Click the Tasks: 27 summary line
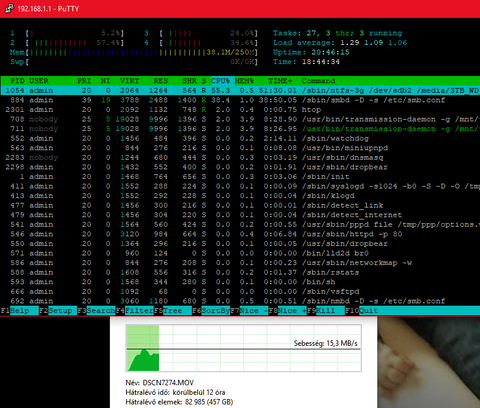480x408 pixels. click(x=338, y=33)
